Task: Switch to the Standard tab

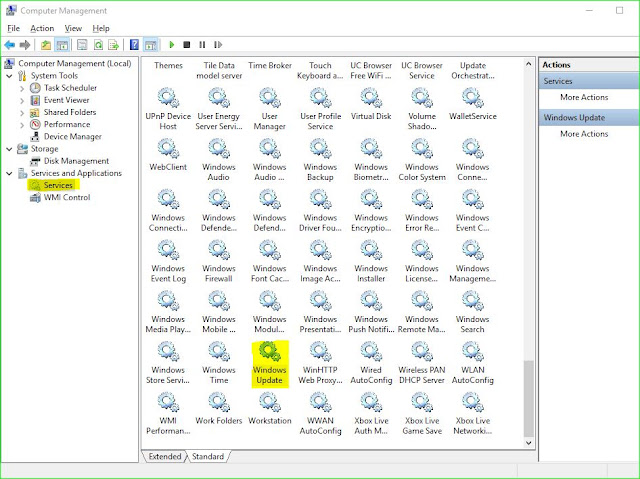Action: coord(208,456)
